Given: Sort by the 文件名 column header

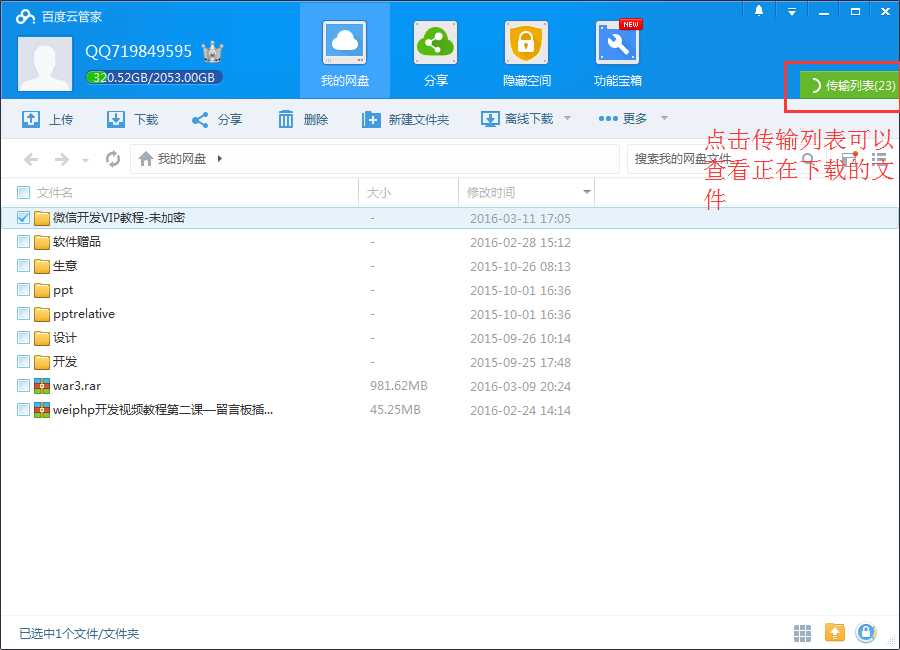Looking at the screenshot, I should click(x=55, y=192).
